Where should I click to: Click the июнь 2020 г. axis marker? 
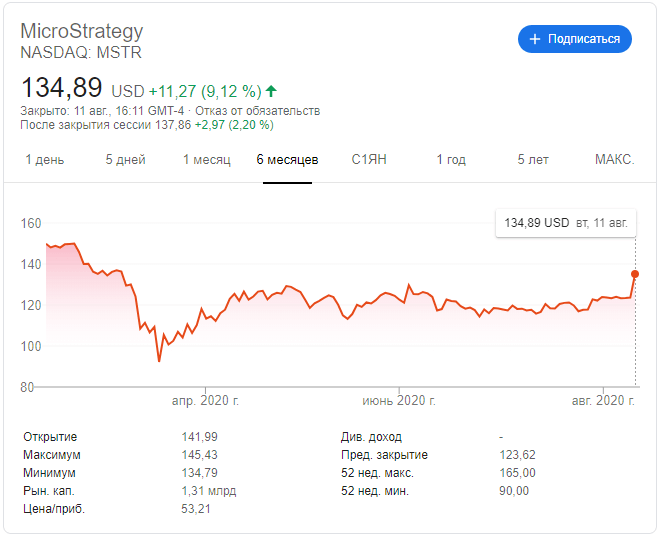pos(399,400)
